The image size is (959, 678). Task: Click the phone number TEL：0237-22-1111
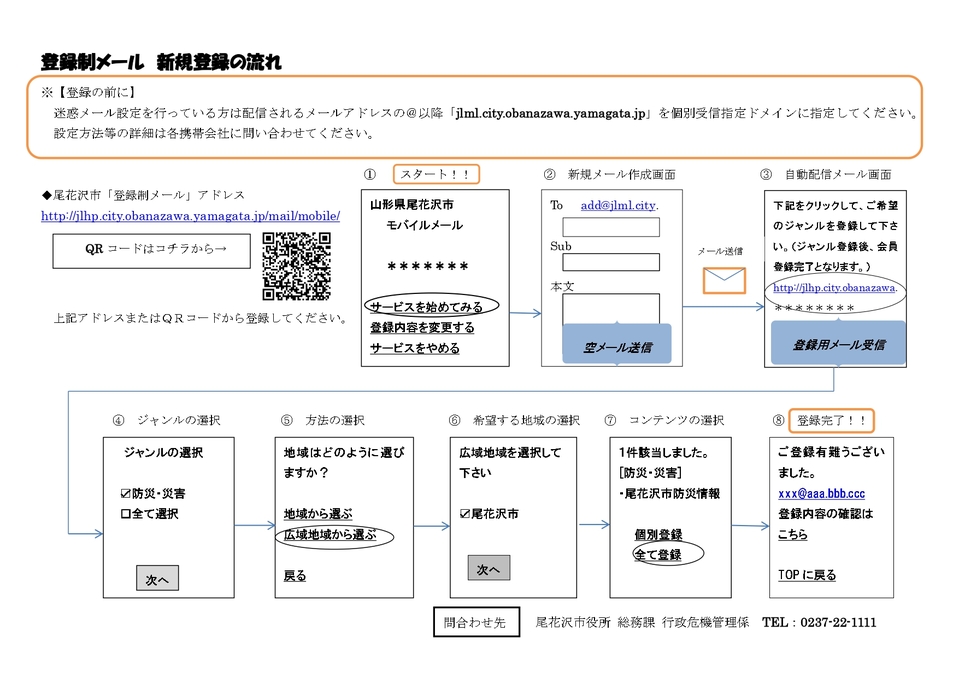[819, 622]
